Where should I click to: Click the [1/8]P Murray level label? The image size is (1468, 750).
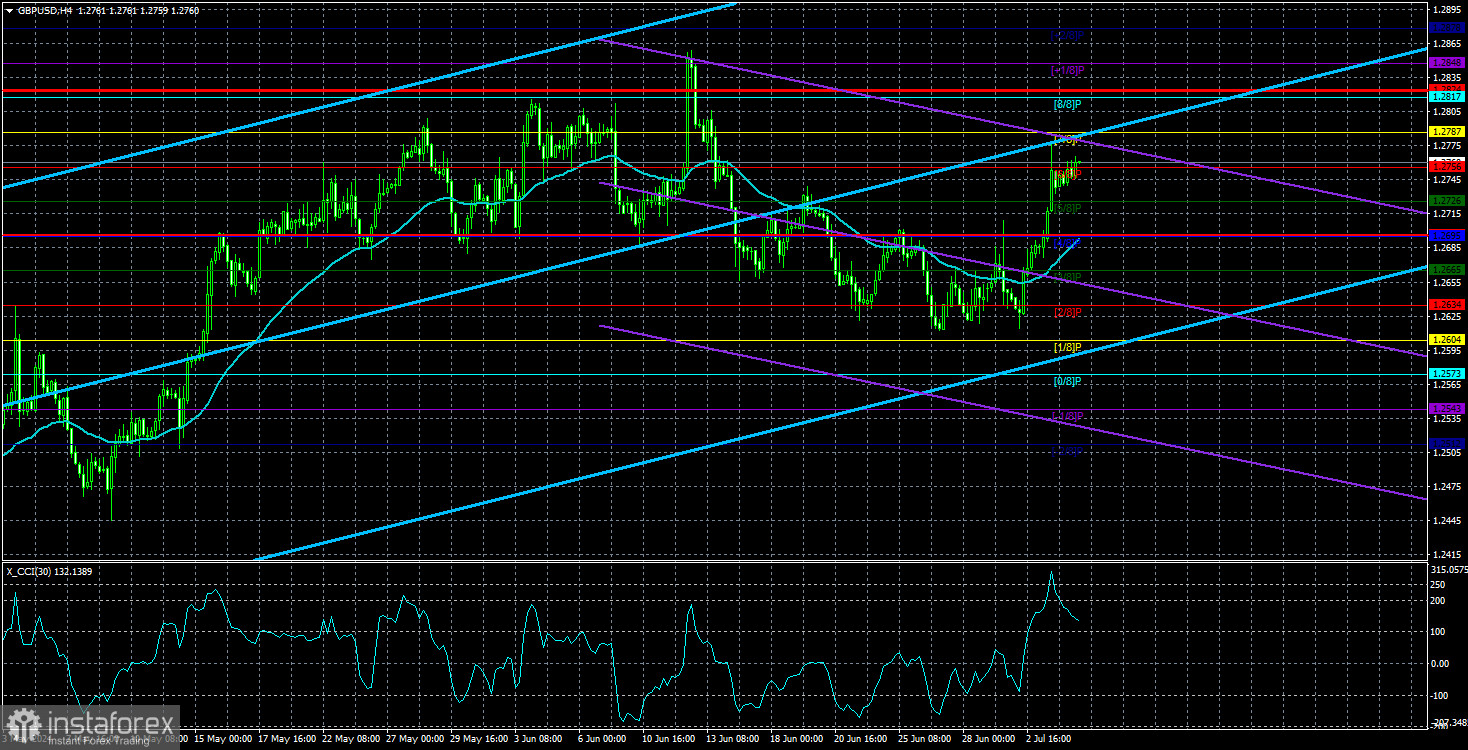(1067, 347)
